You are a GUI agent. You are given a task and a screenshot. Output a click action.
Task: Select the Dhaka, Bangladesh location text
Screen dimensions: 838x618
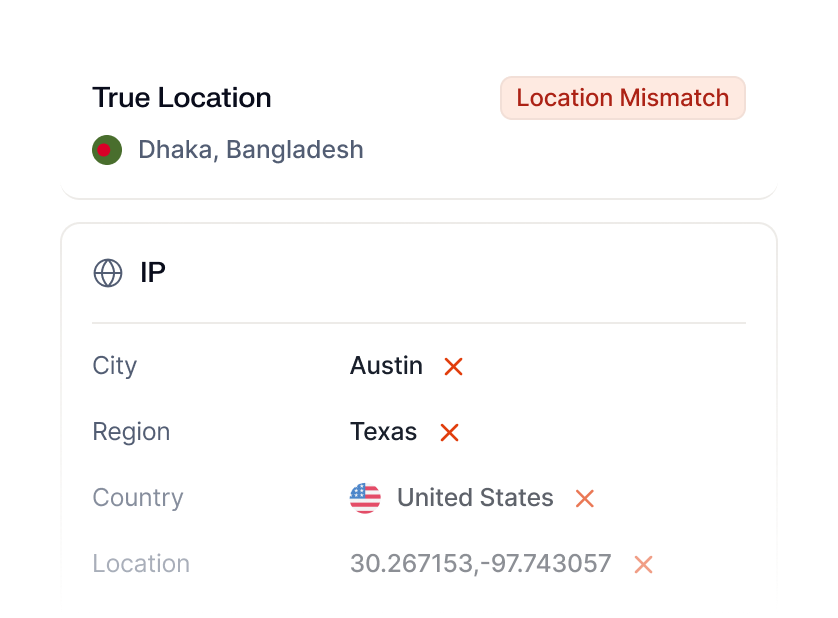click(250, 149)
